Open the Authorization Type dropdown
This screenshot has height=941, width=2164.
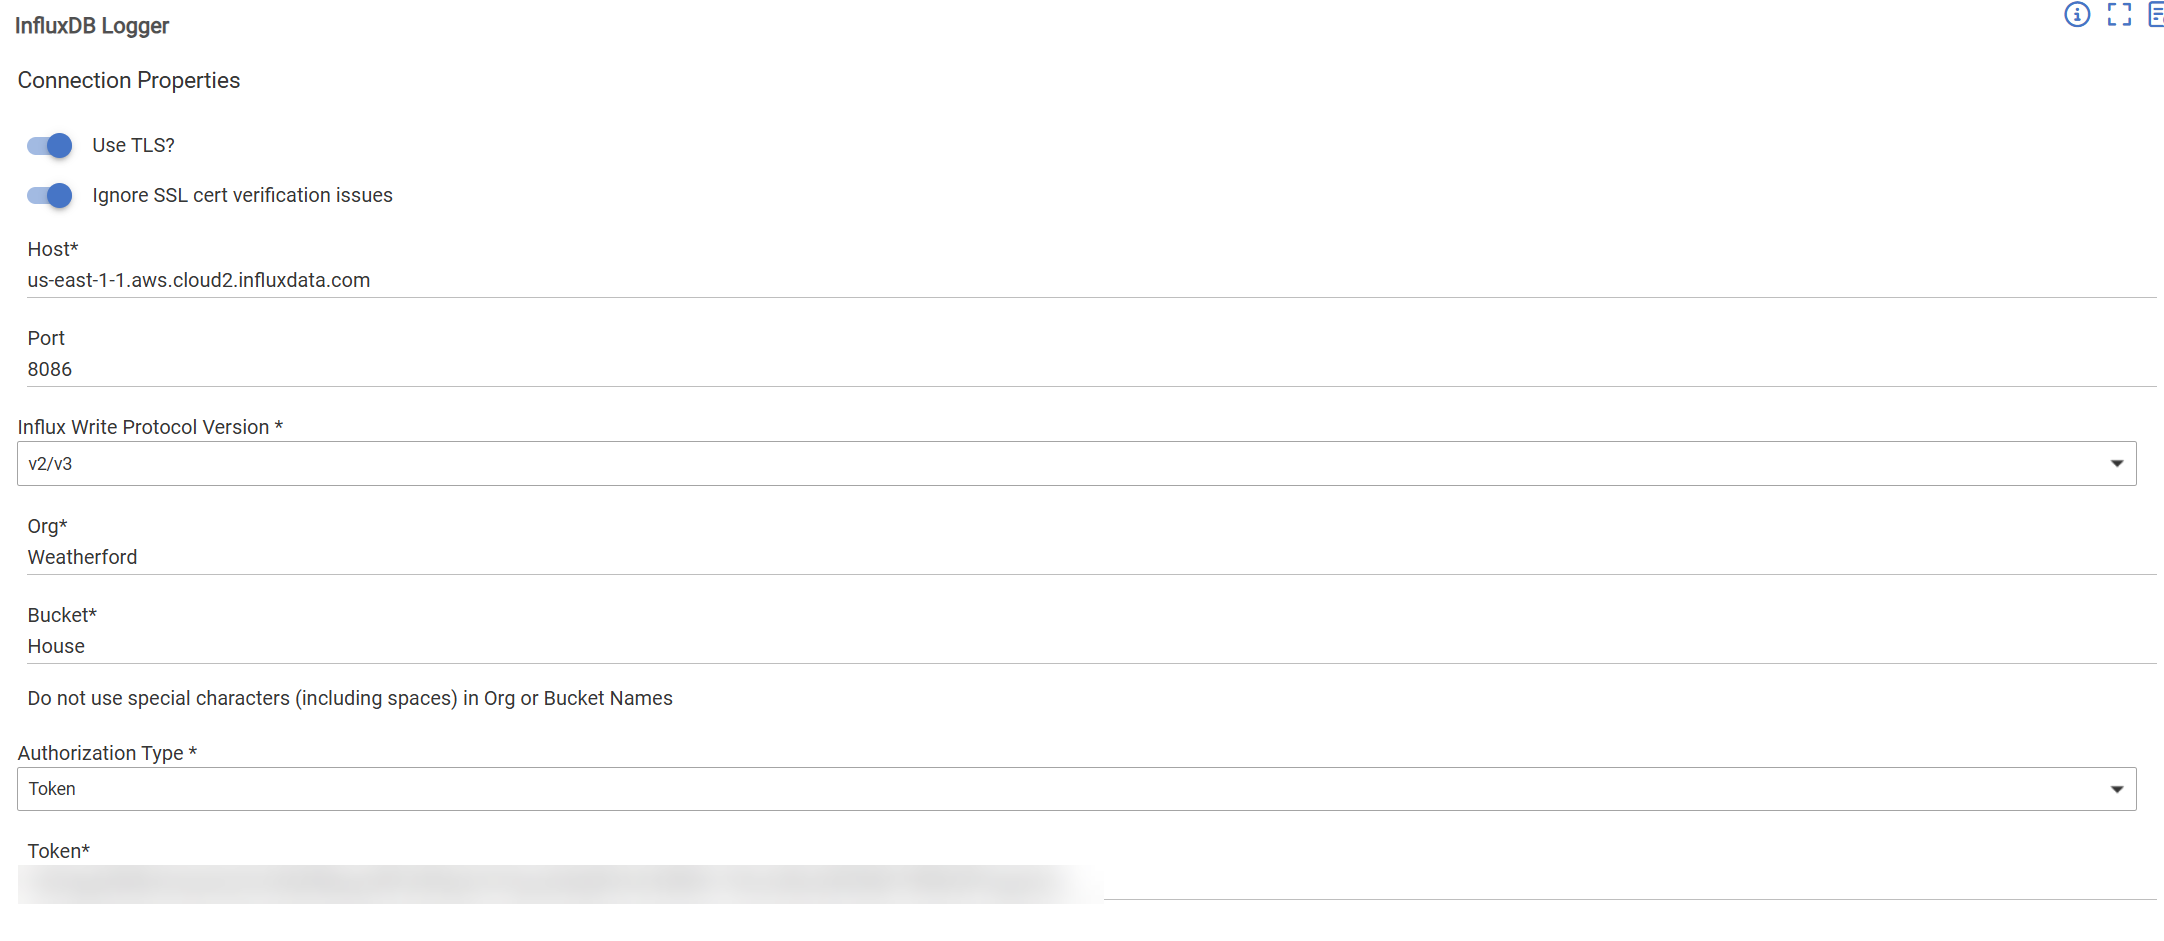[1076, 789]
